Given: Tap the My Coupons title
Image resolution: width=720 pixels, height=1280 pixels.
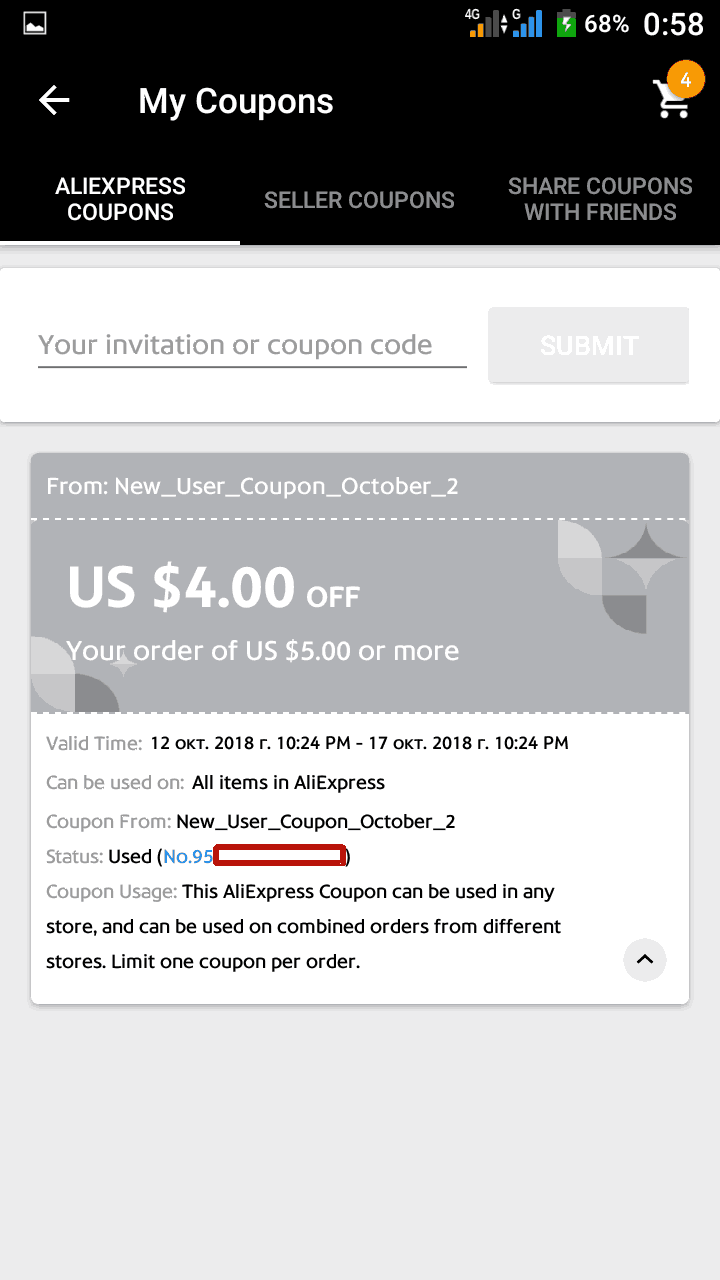Looking at the screenshot, I should point(236,101).
